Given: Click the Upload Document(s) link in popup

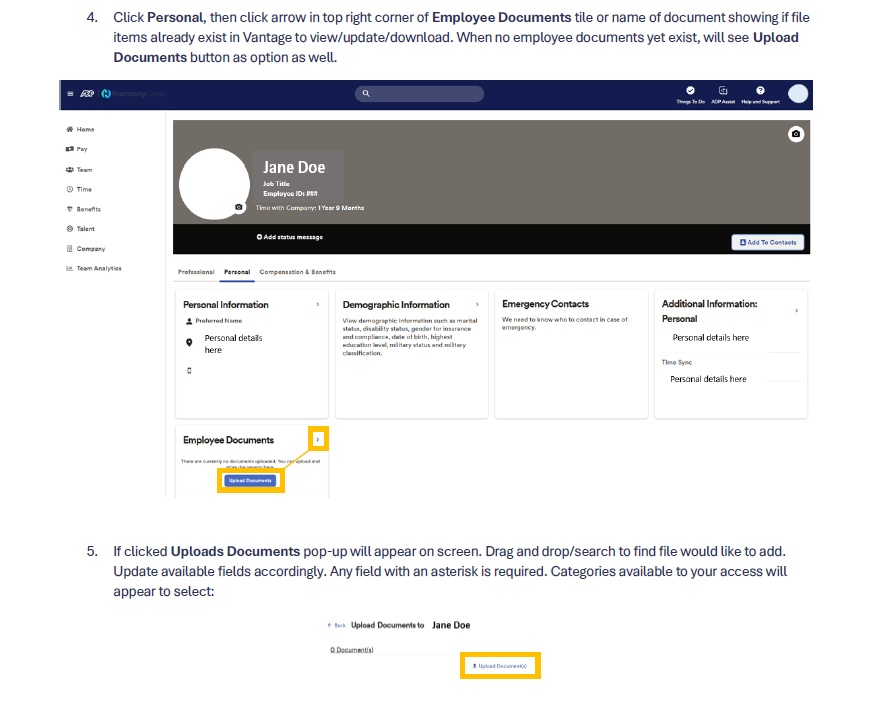Looking at the screenshot, I should point(500,666).
